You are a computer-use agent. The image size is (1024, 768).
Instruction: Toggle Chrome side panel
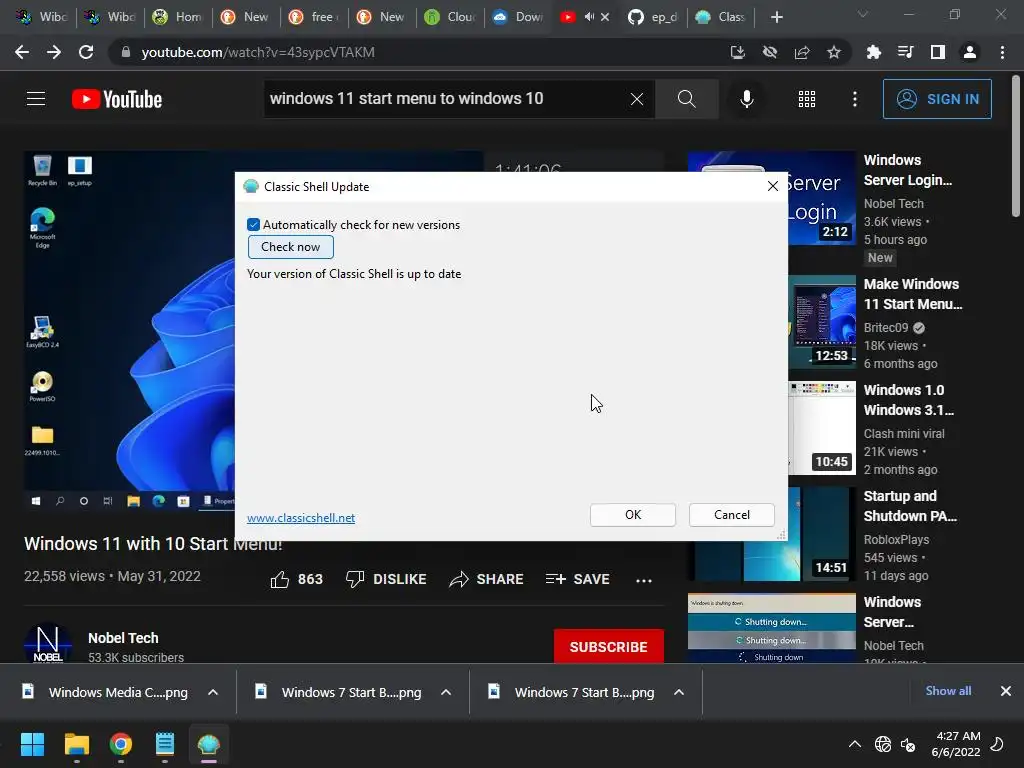pyautogui.click(x=938, y=52)
